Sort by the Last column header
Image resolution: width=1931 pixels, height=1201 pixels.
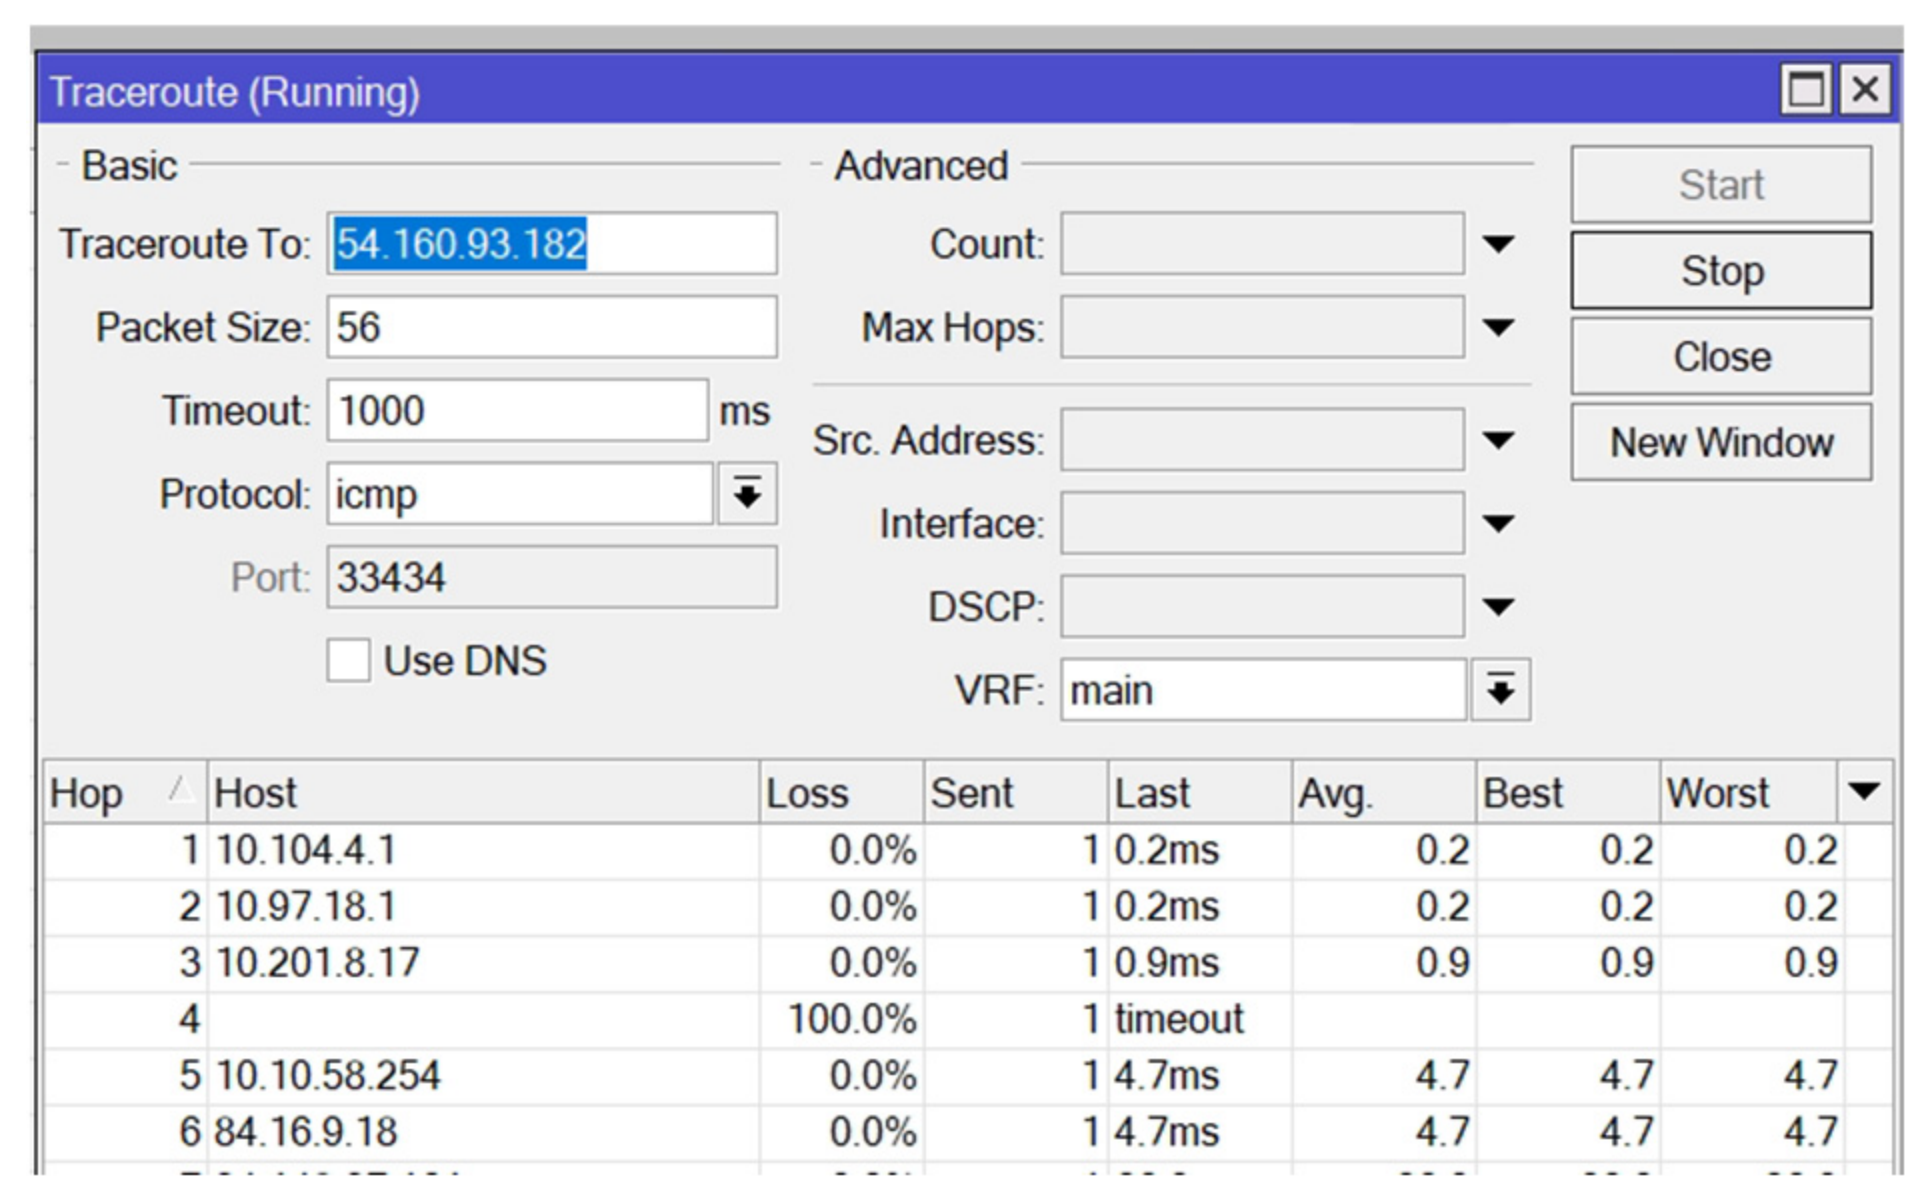[x=1200, y=793]
